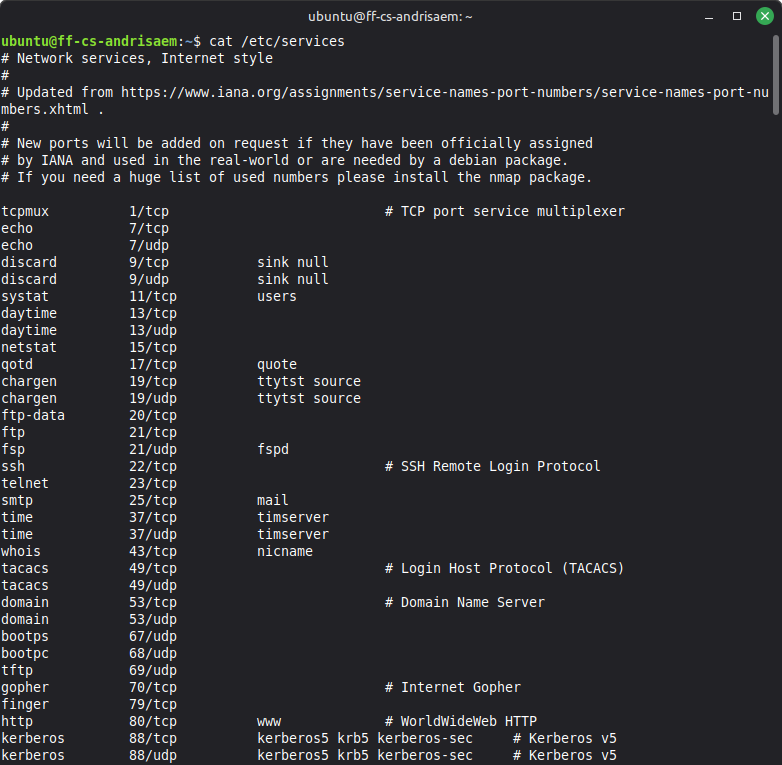Screen dimensions: 782x765
Task: Click 'bootps' service name
Action: 25,636
